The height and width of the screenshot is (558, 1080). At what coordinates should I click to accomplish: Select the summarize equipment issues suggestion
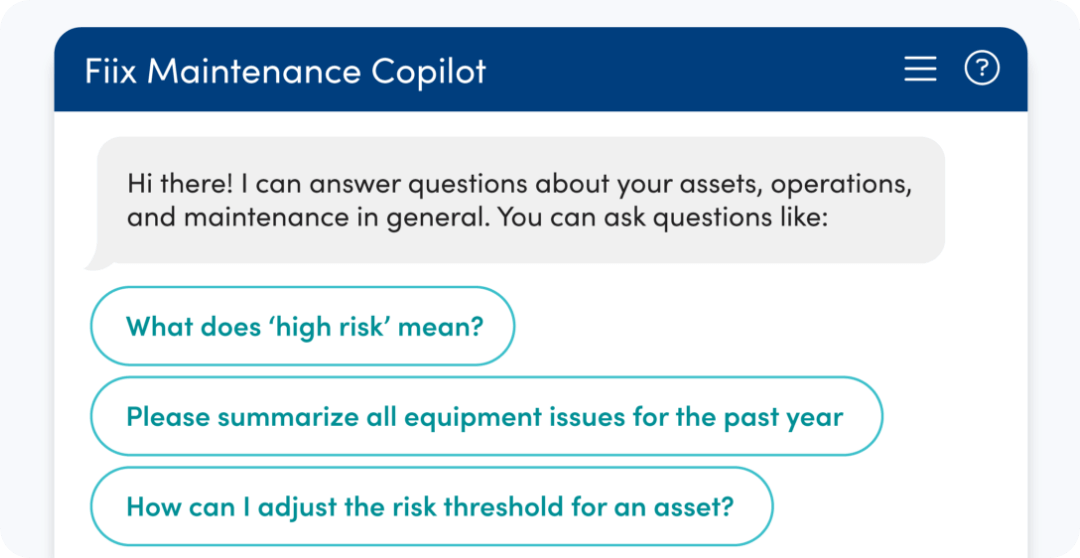[x=485, y=416]
